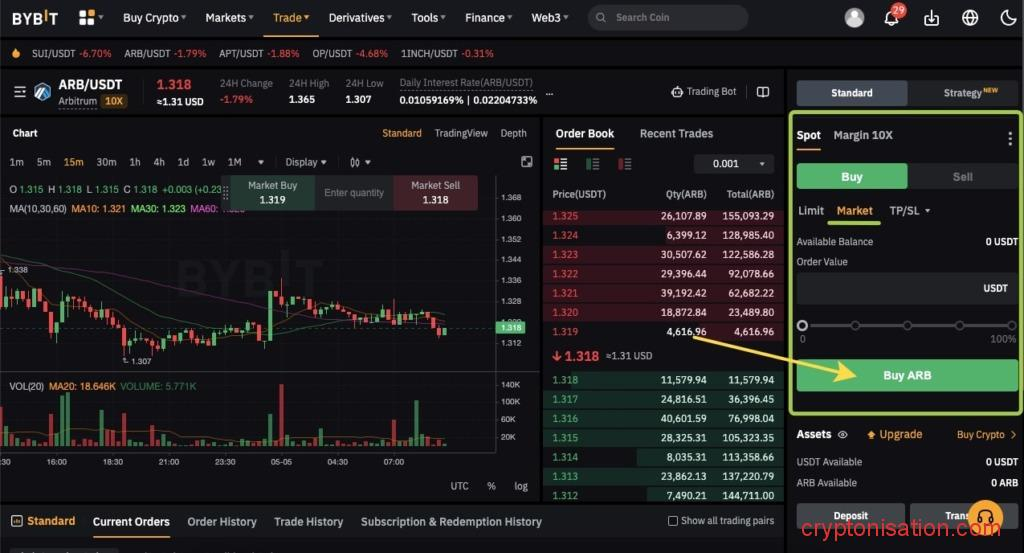The image size is (1024, 553).
Task: Open the more stats ellipsis next to interest rate
Action: coord(549,93)
